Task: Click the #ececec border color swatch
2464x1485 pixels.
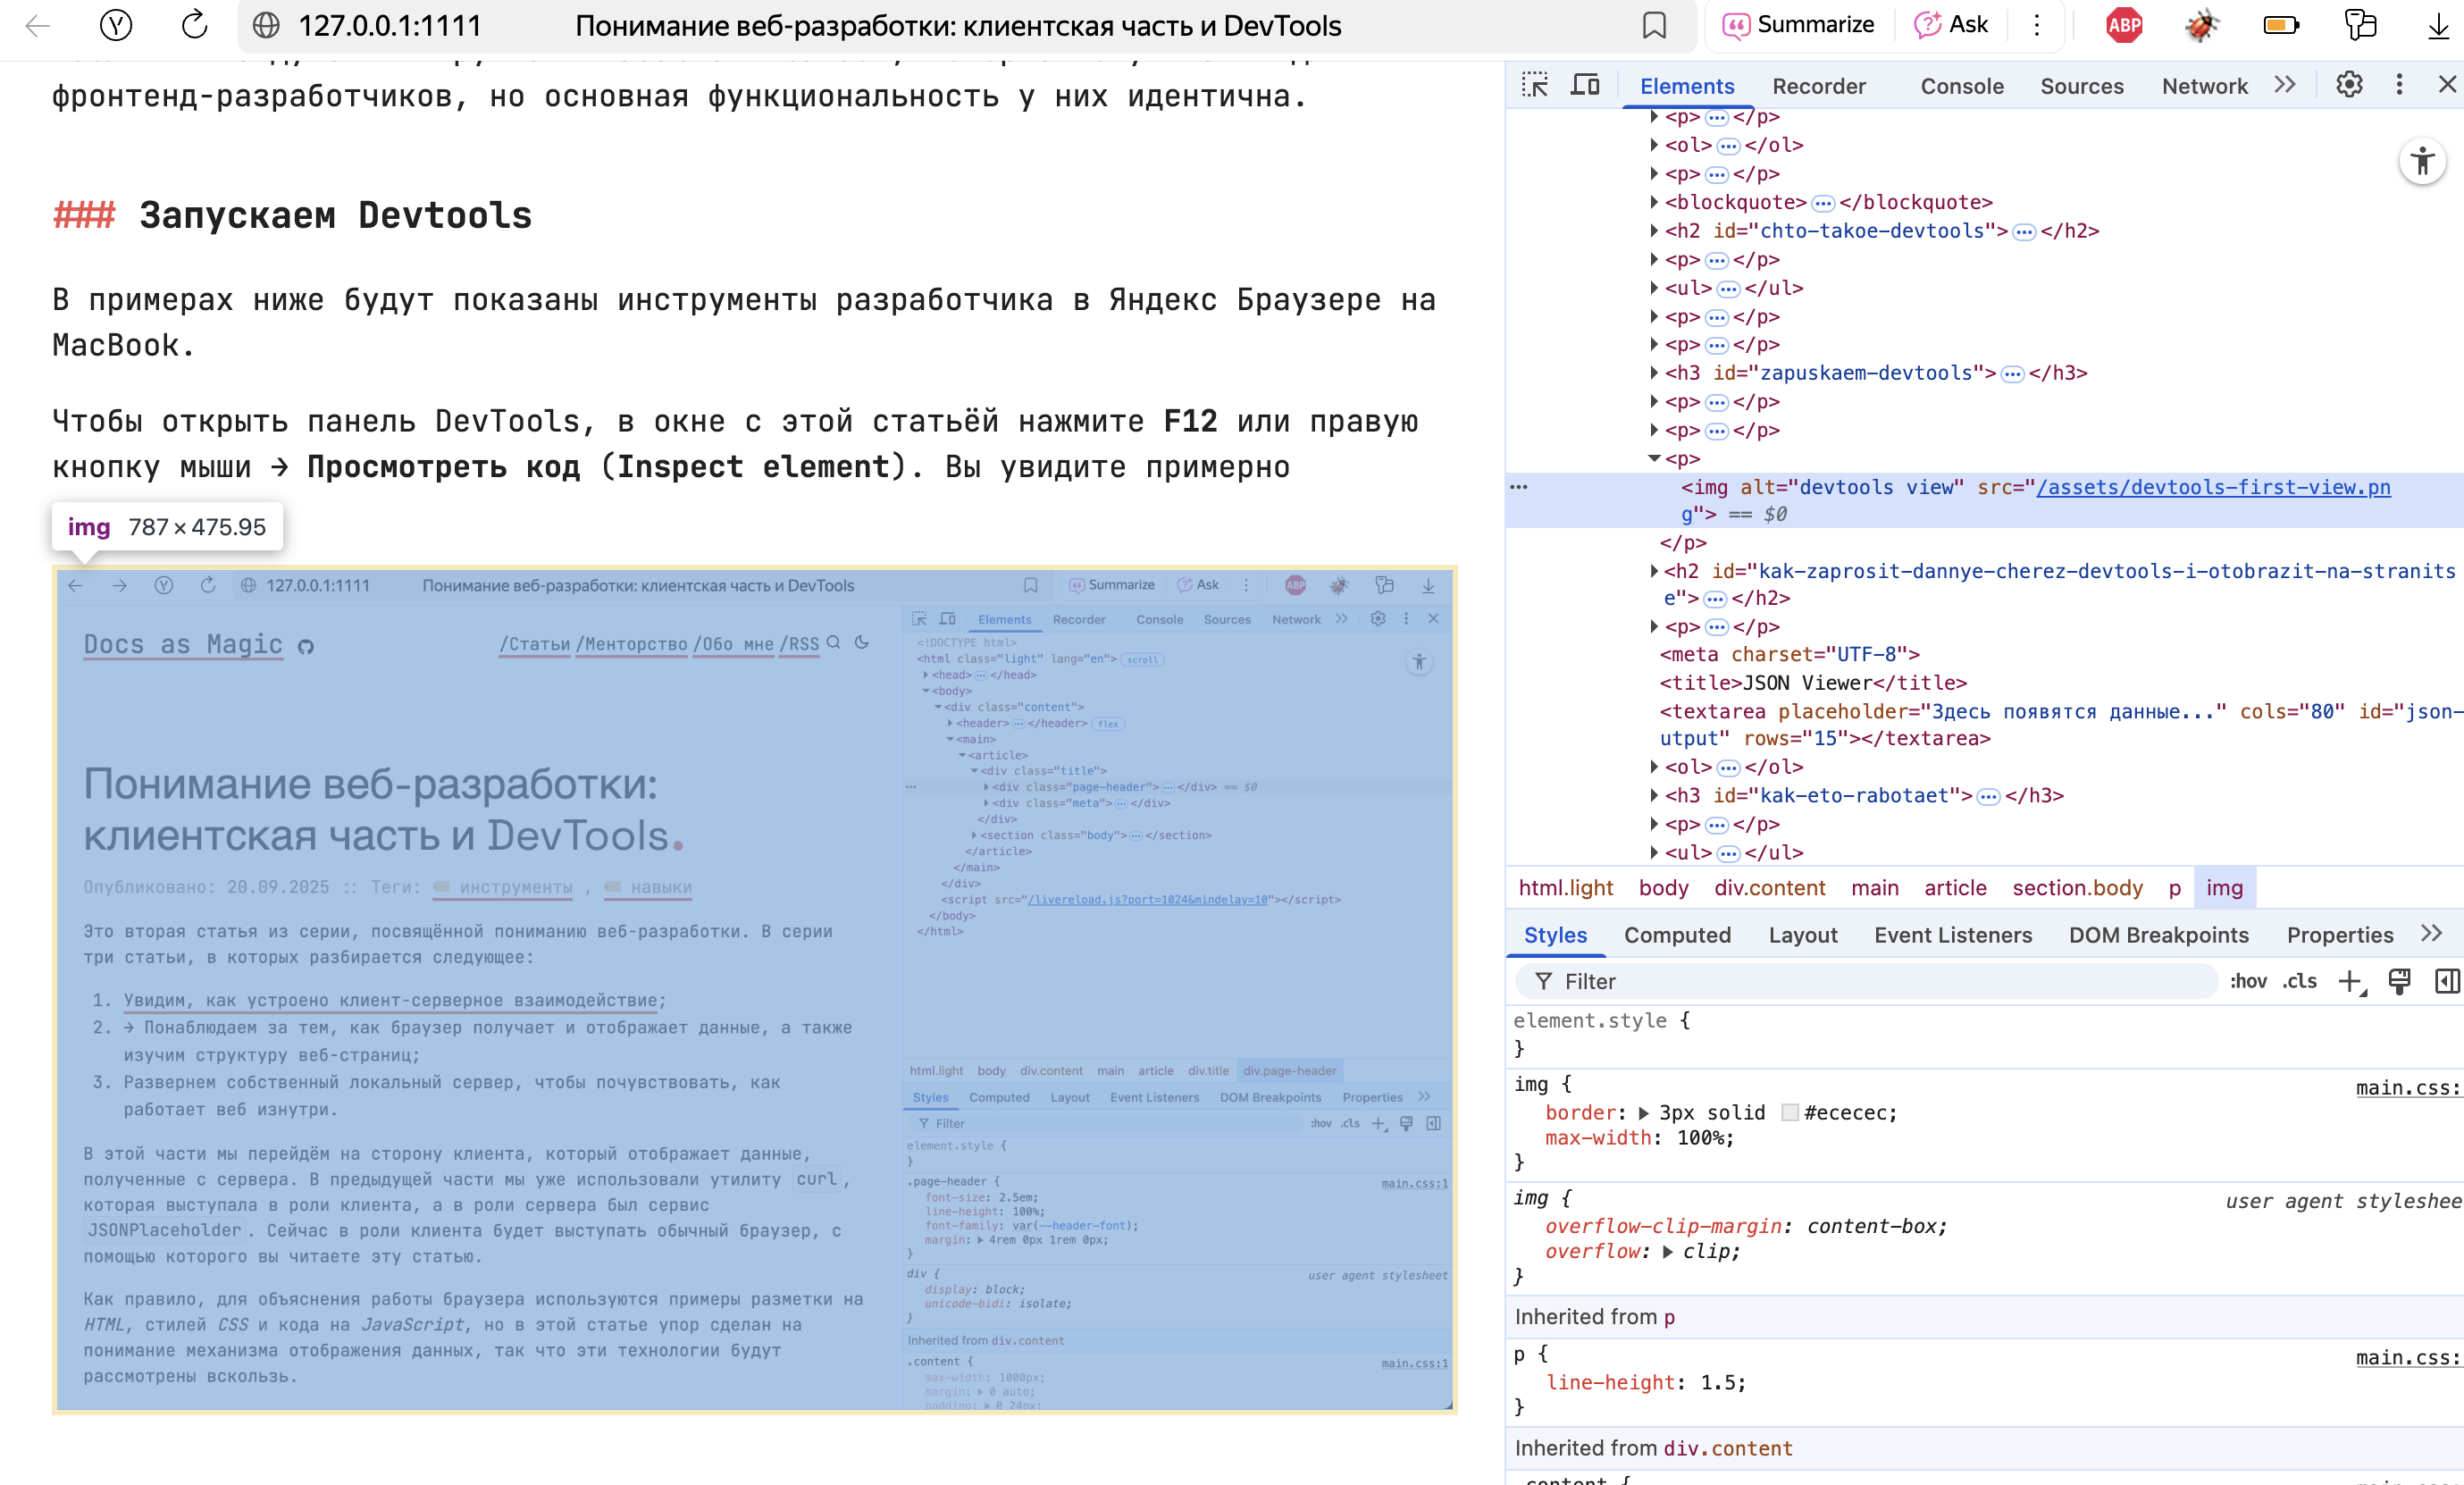Action: (1790, 1113)
